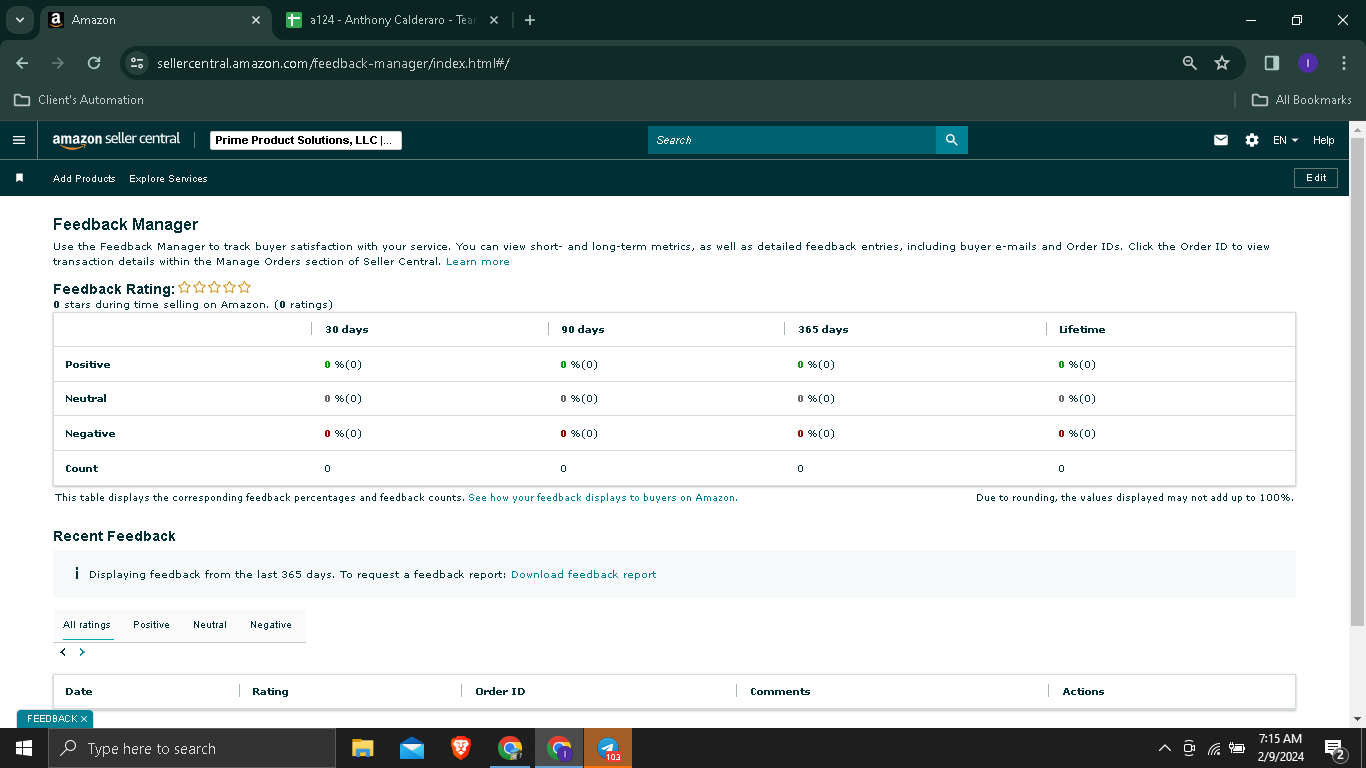Open the tab search dropdown arrow
This screenshot has height=768, width=1366.
19,20
